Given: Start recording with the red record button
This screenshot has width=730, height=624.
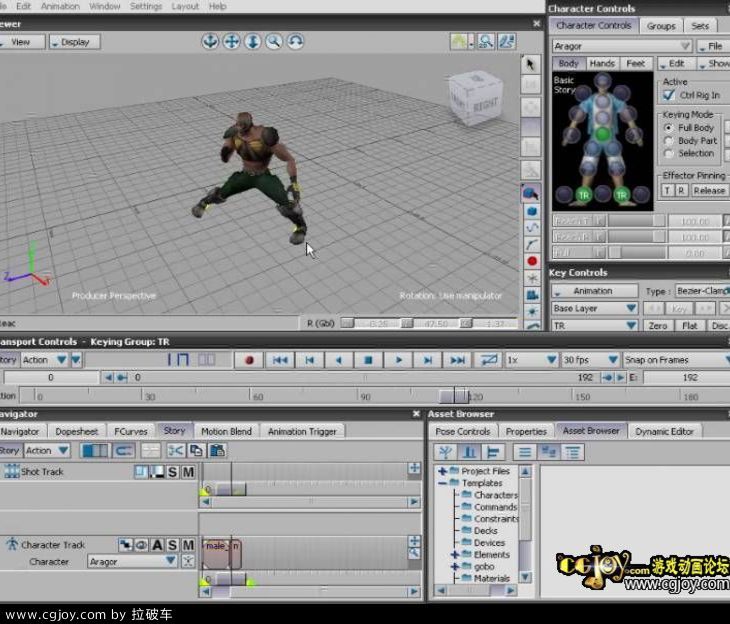Looking at the screenshot, I should tap(250, 360).
